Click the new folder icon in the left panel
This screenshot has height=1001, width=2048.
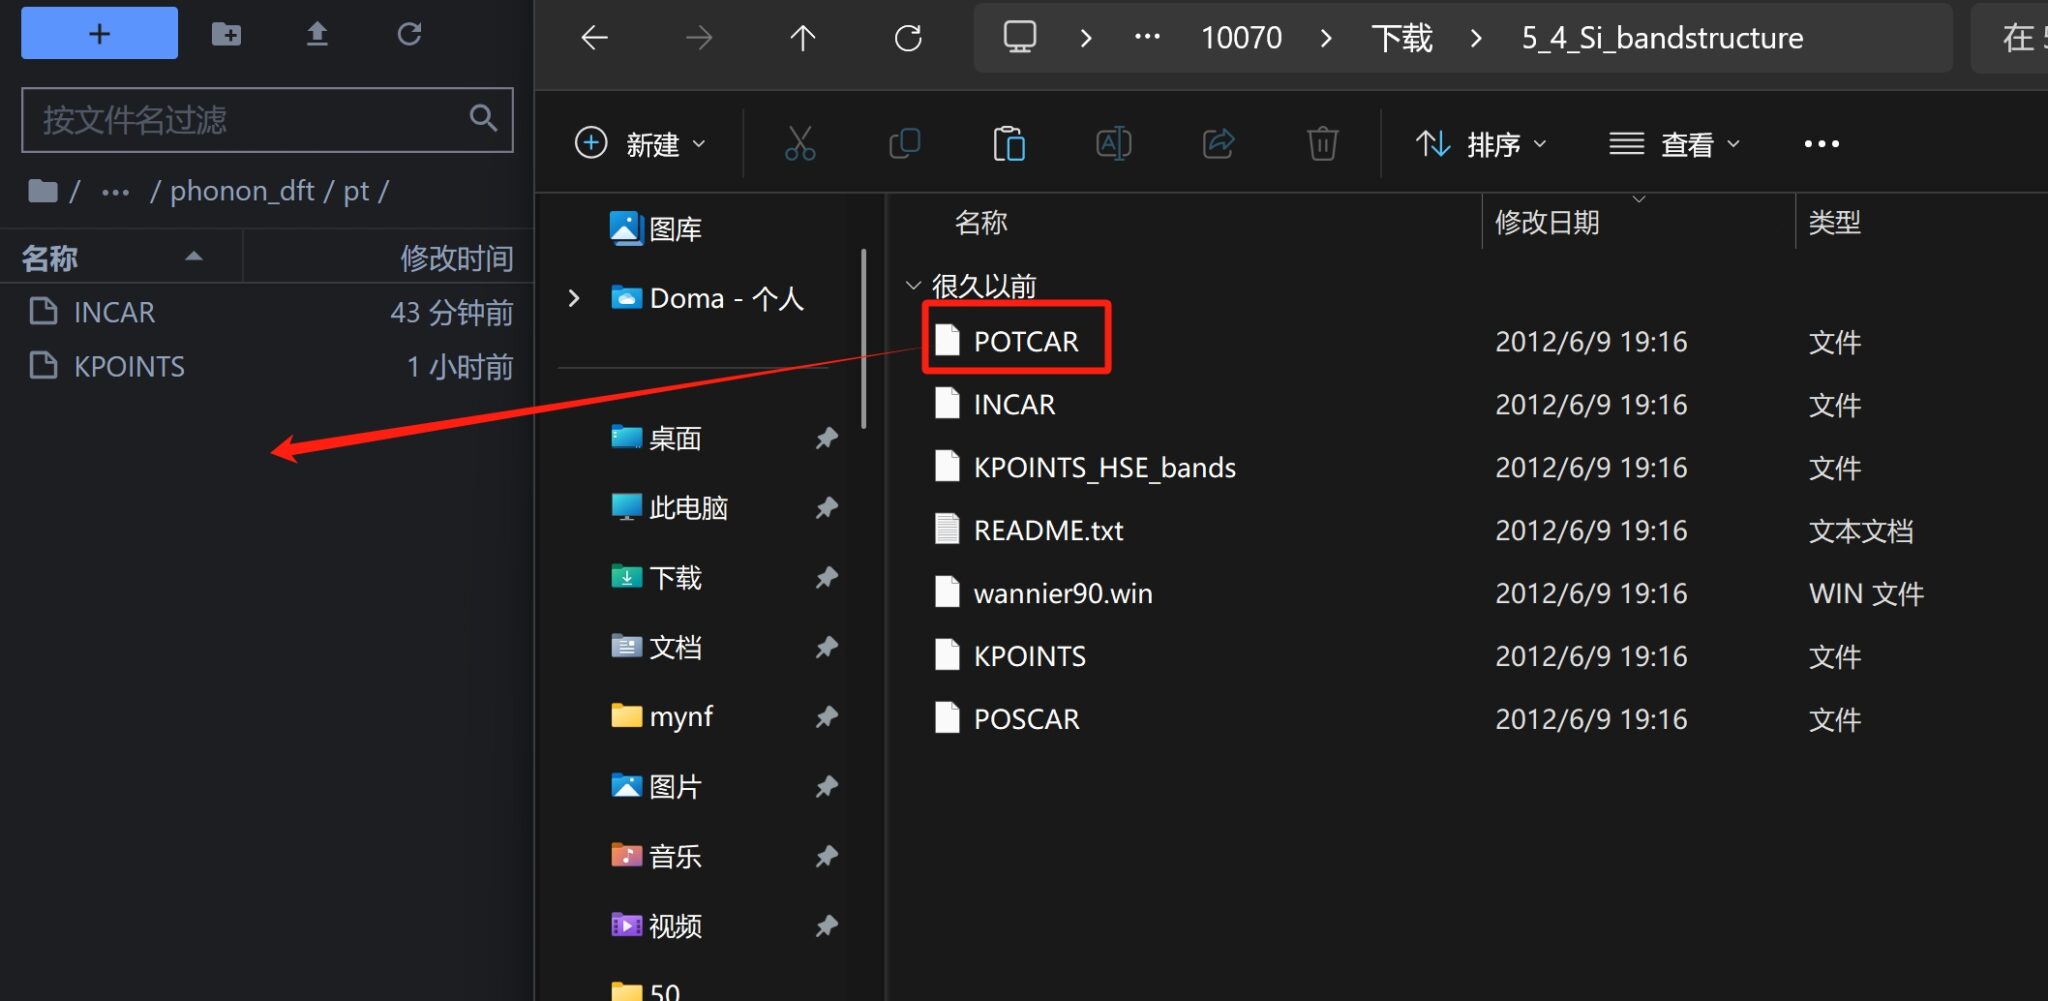227,33
